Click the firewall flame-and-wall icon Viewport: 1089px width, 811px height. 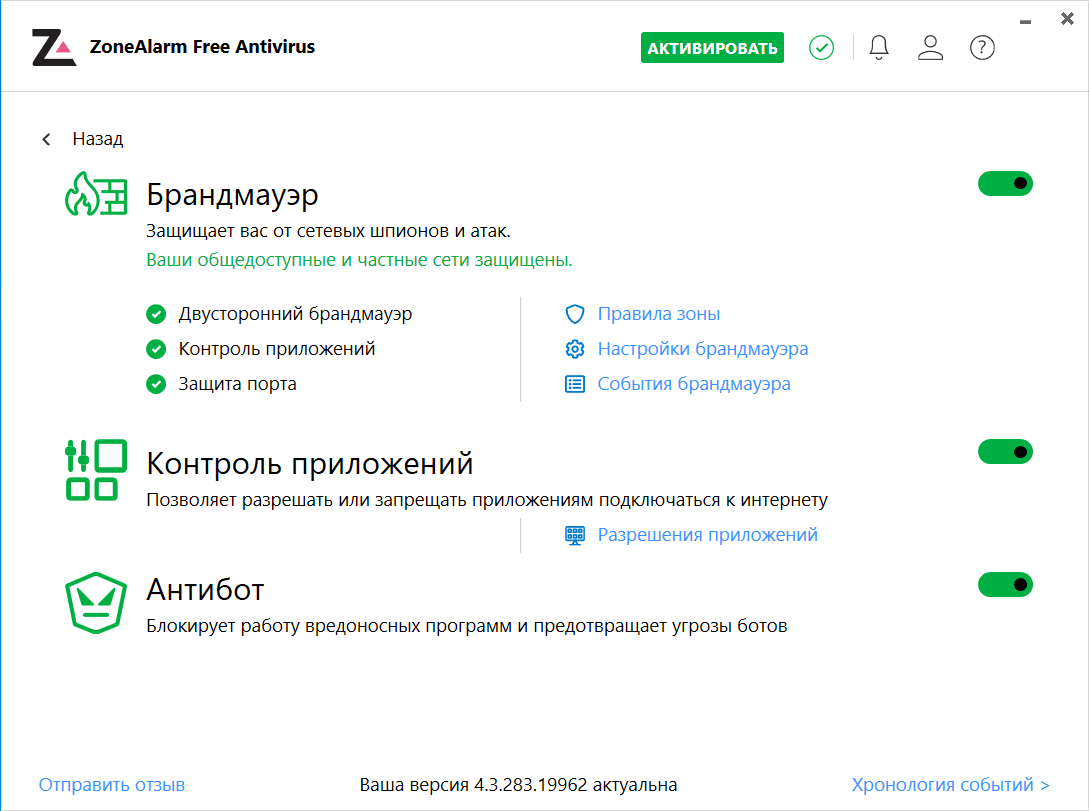(x=96, y=194)
